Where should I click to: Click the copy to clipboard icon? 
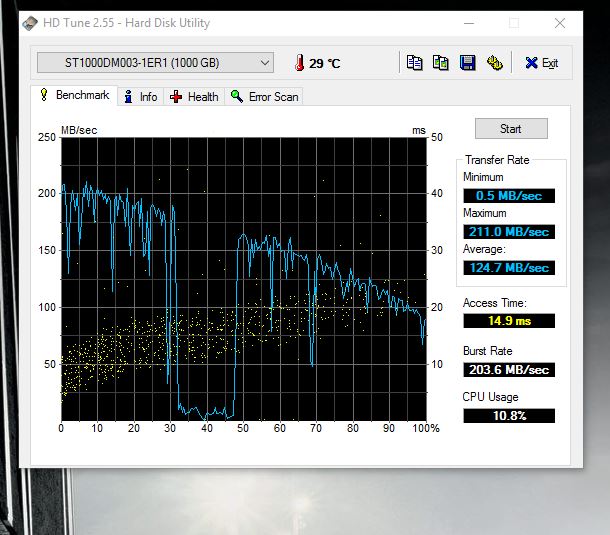[414, 63]
